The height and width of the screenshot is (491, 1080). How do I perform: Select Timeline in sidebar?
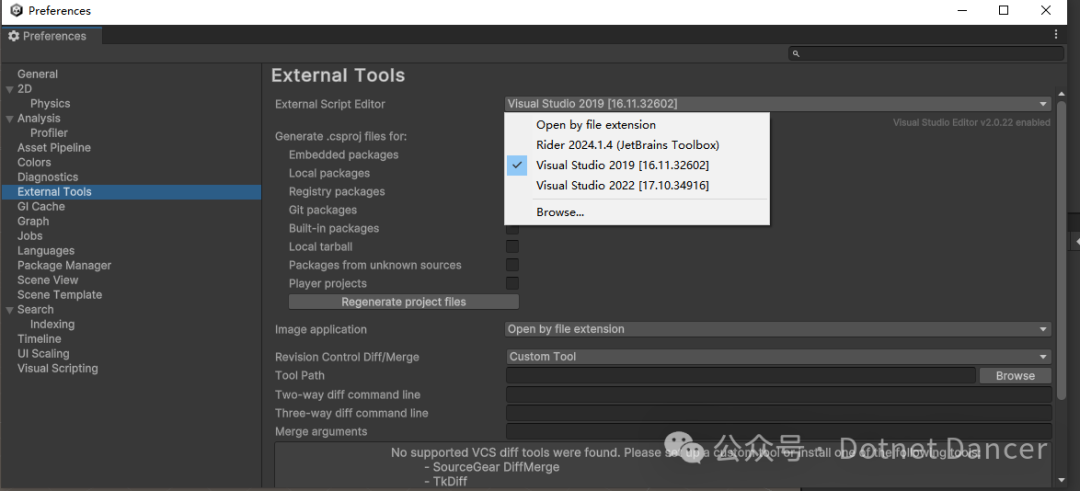pos(39,339)
